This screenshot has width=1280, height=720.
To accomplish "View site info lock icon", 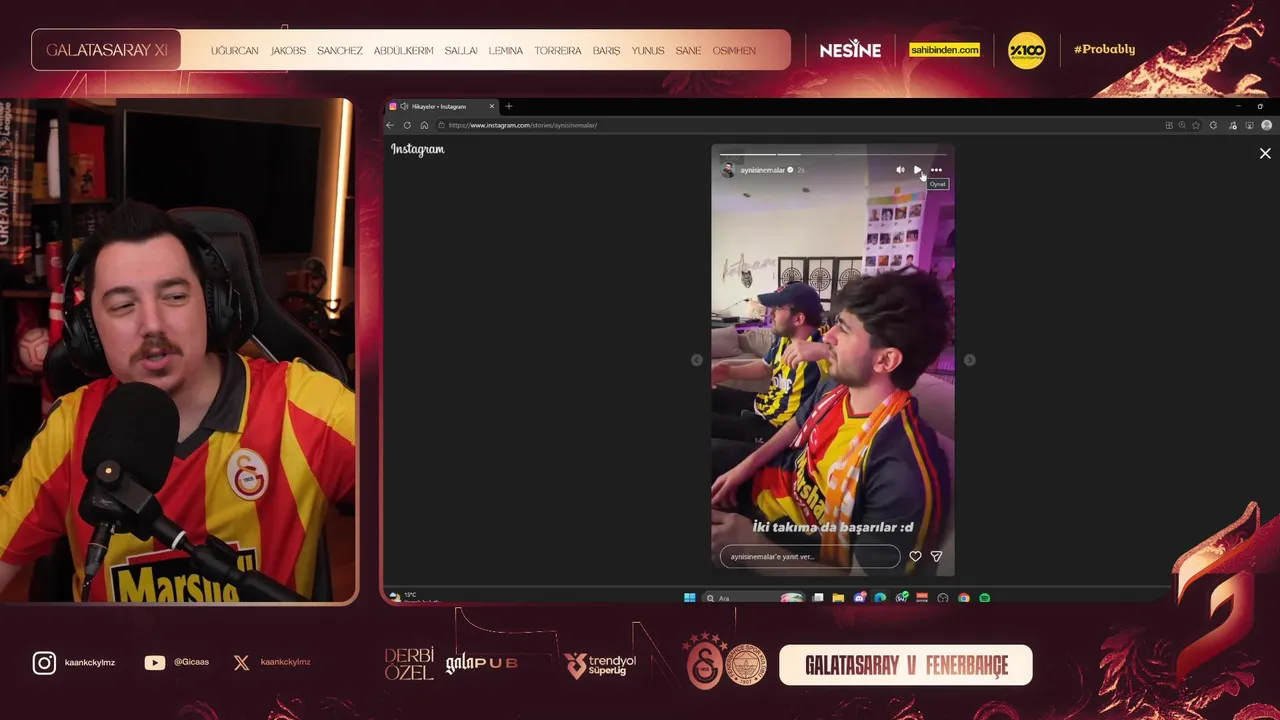I will tap(442, 125).
